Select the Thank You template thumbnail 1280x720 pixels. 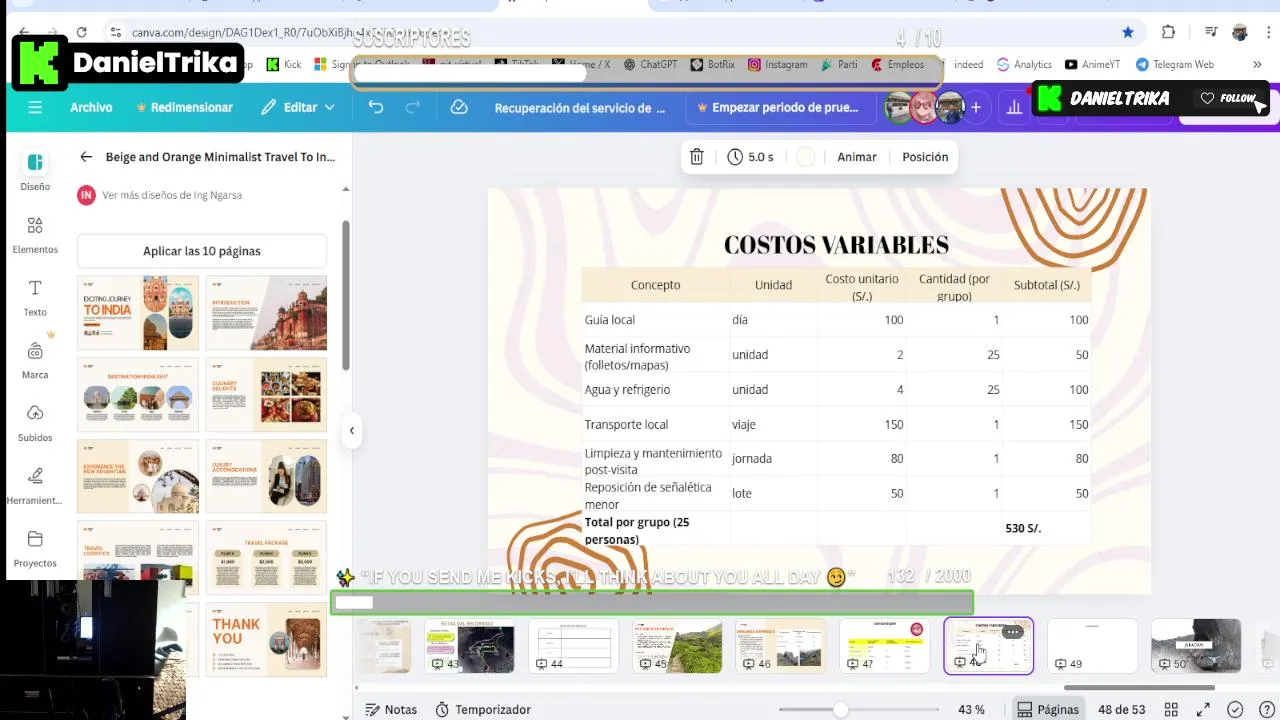click(266, 640)
